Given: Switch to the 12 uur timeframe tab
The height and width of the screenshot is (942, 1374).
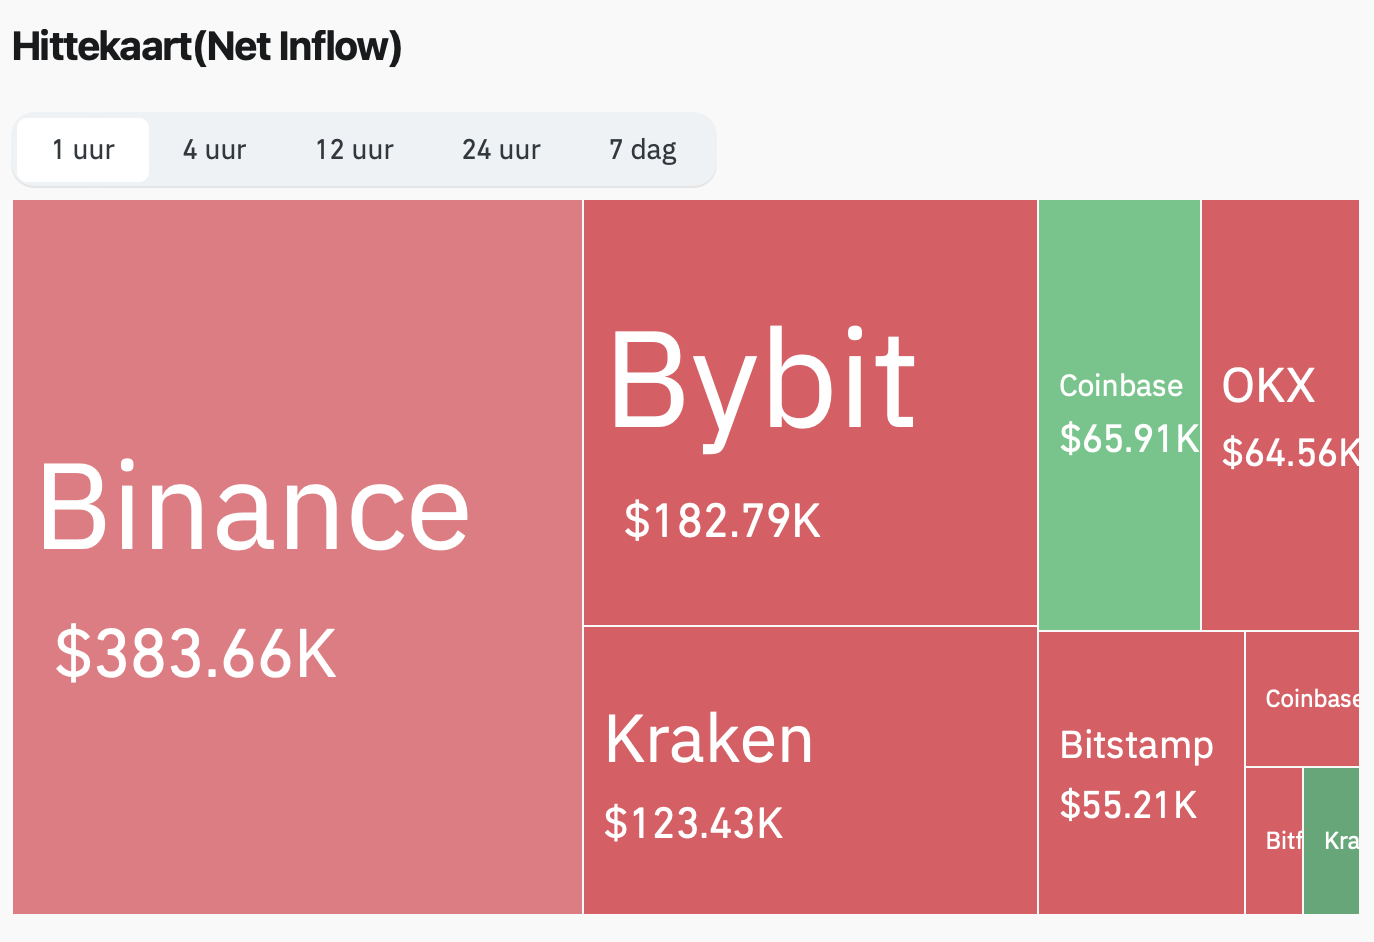Looking at the screenshot, I should [x=354, y=149].
